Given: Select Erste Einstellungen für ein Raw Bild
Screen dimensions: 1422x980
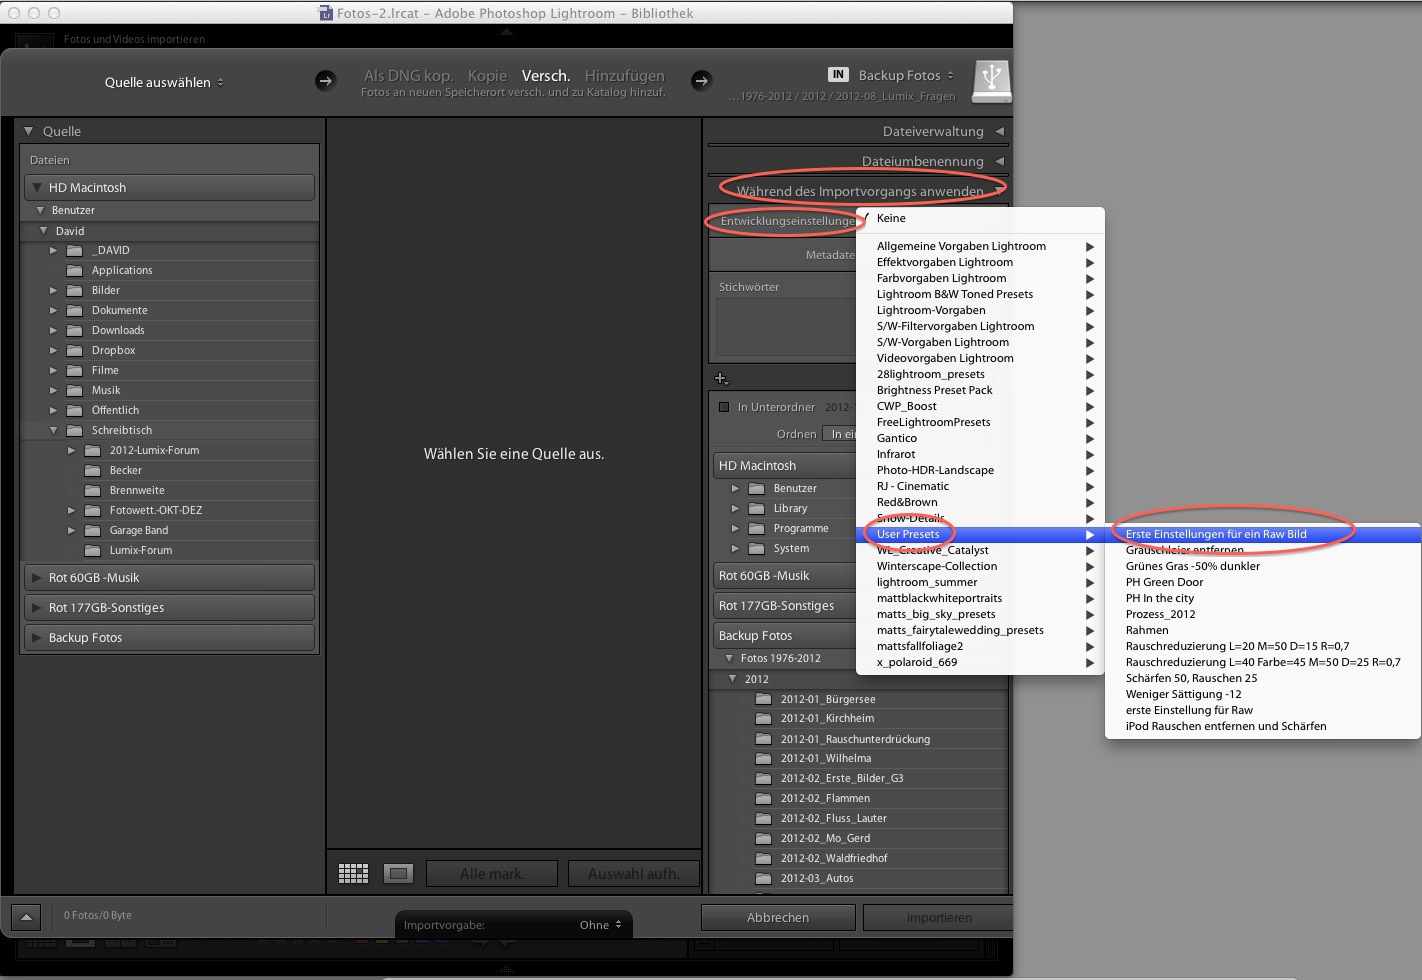Looking at the screenshot, I should click(x=1262, y=534).
